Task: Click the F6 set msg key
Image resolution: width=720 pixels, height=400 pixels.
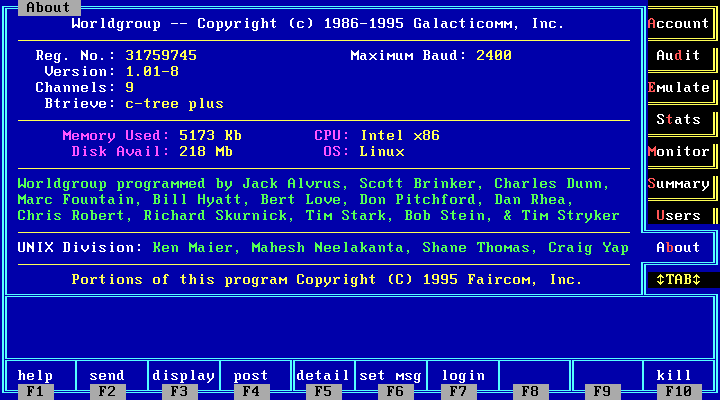Action: [391, 383]
